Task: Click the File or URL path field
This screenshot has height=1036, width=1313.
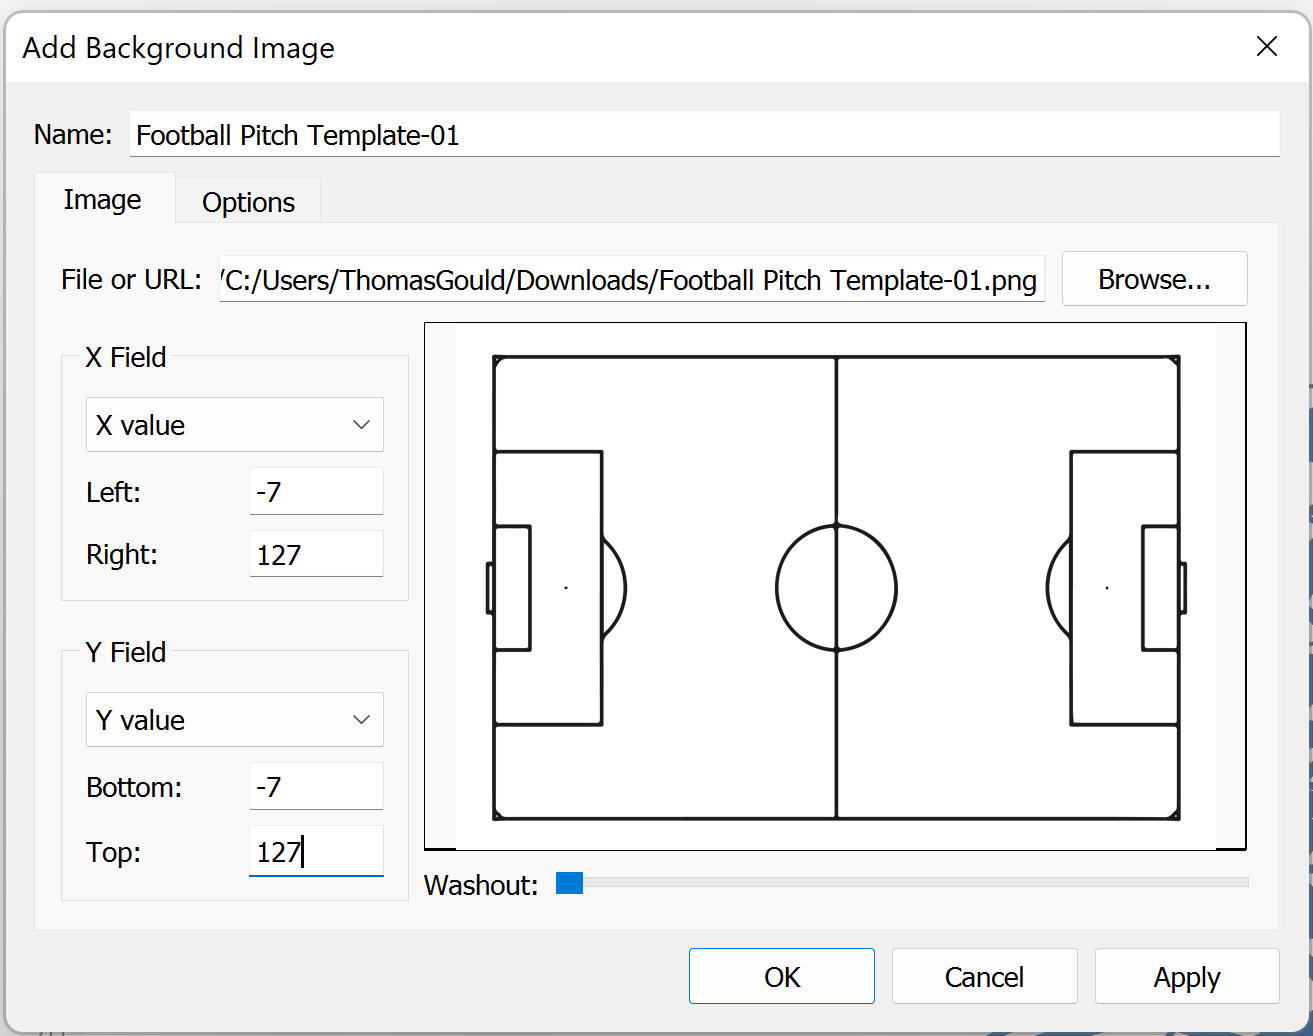Action: pyautogui.click(x=632, y=280)
